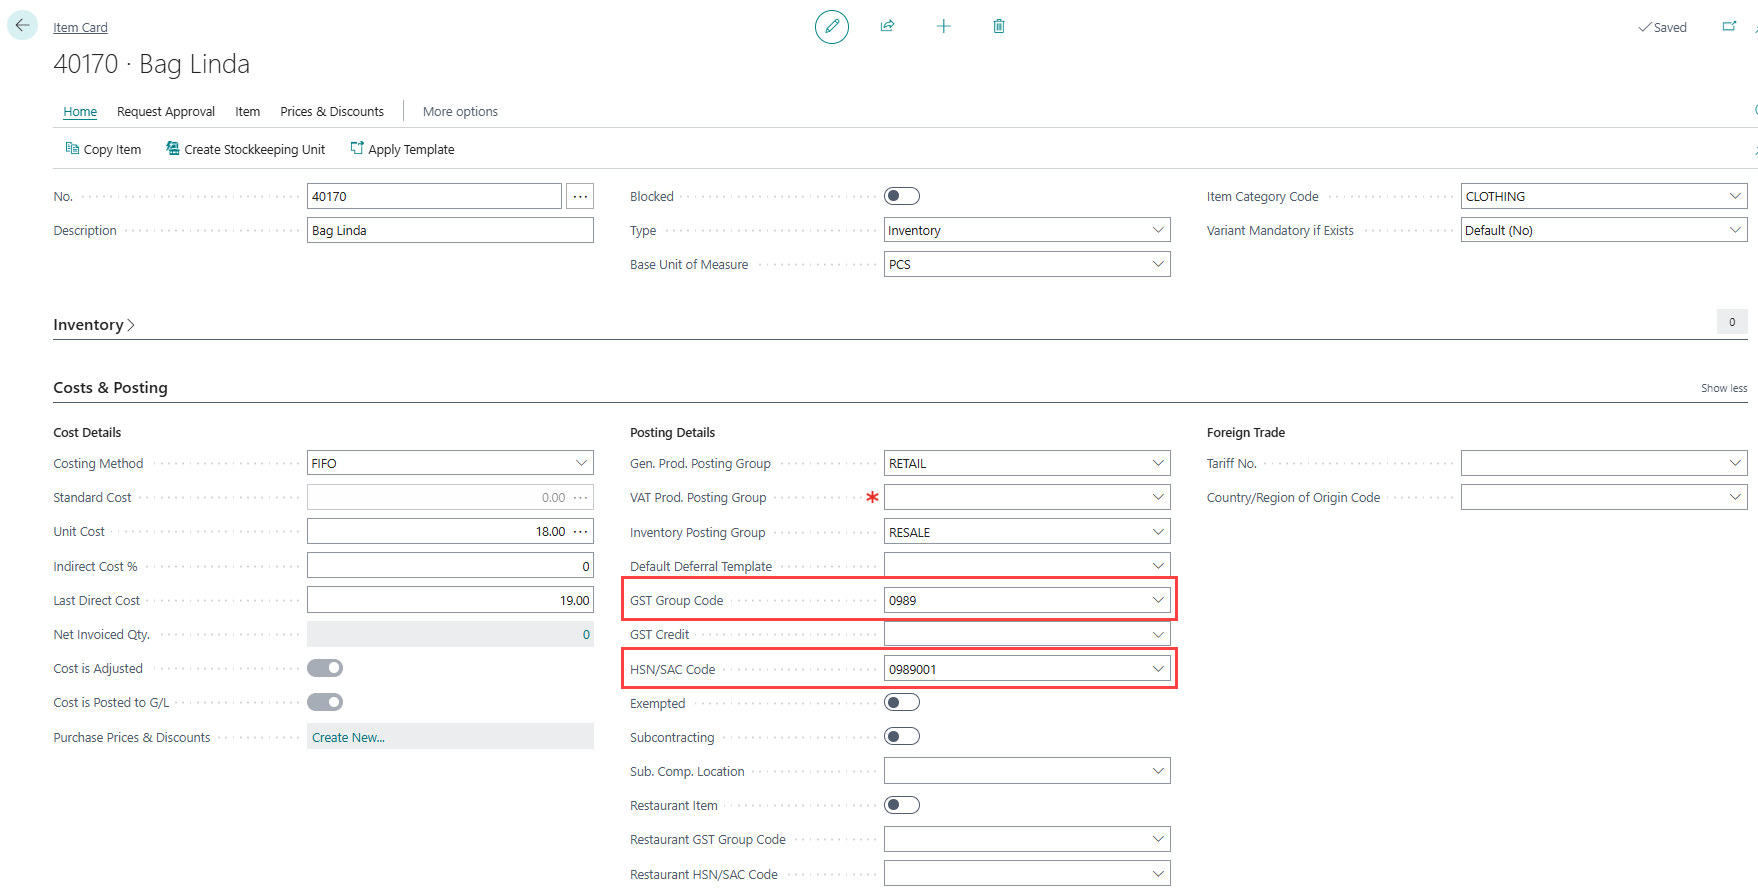Open page in new window icon

1729,27
